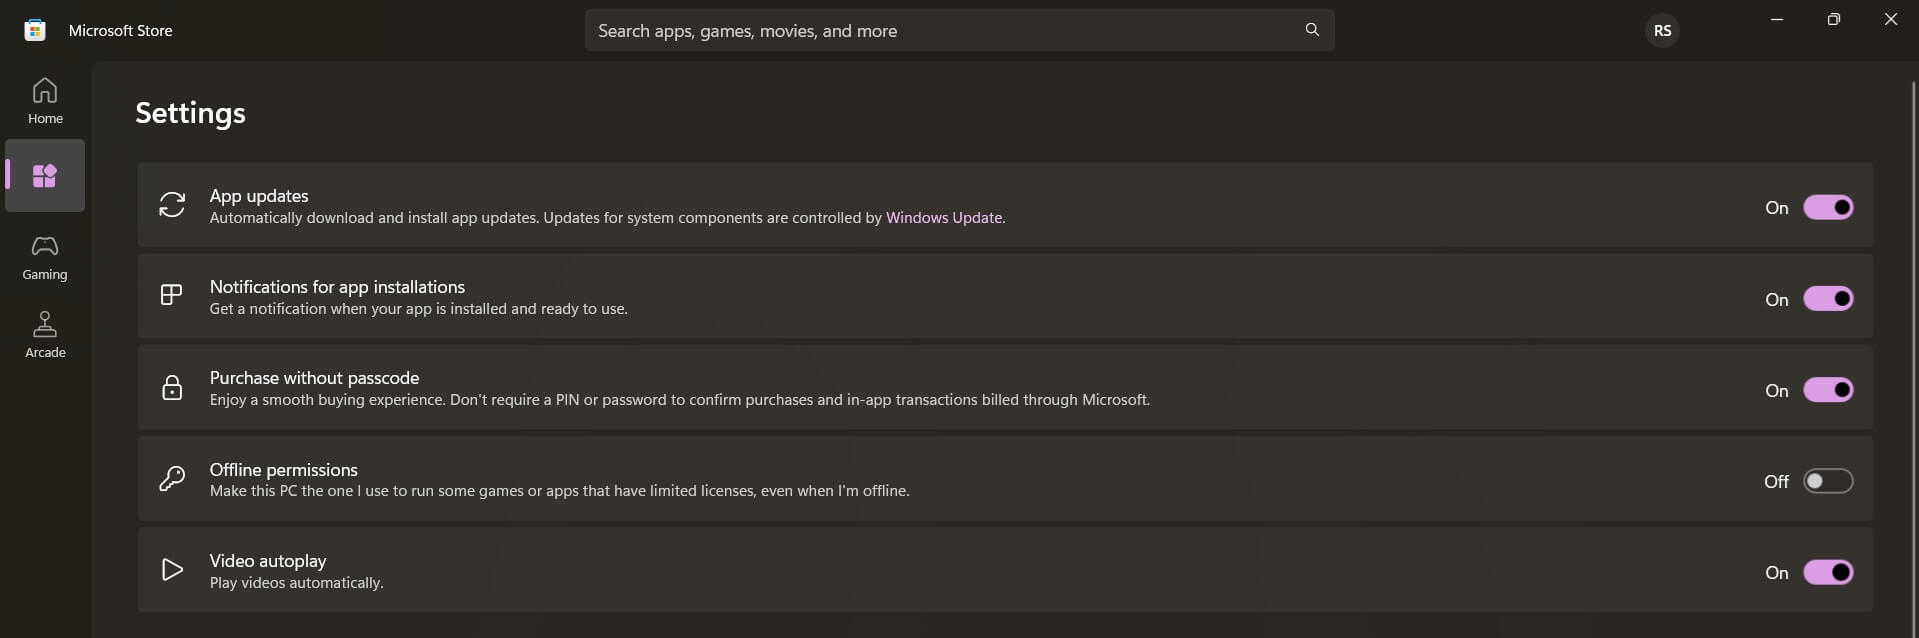Viewport: 1919px width, 638px height.
Task: Click the play icon for Video autoplay
Action: [172, 569]
